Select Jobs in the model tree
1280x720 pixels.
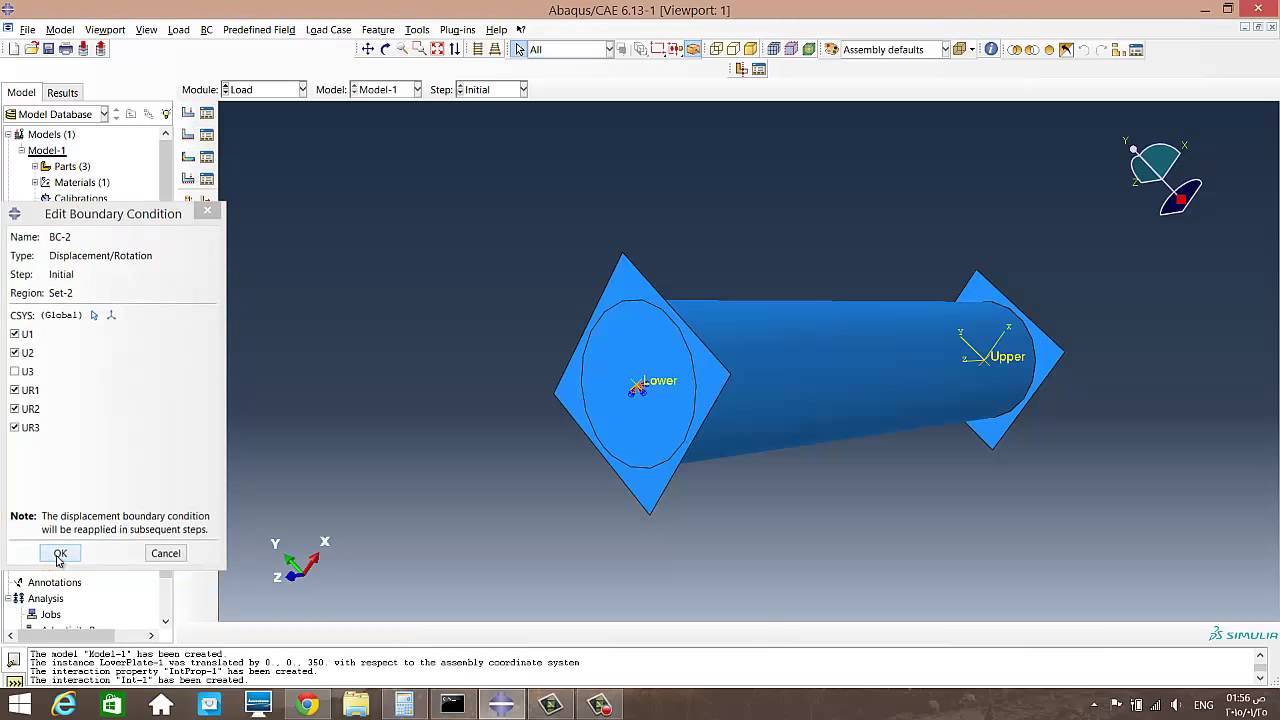coord(50,614)
